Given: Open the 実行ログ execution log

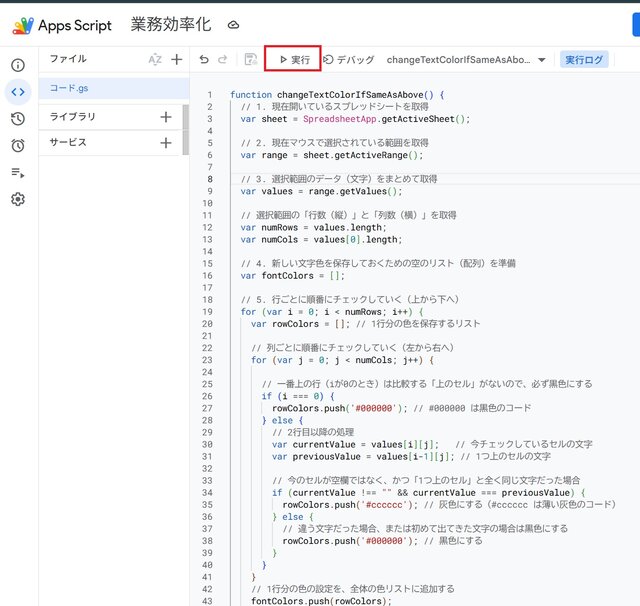Looking at the screenshot, I should [584, 60].
